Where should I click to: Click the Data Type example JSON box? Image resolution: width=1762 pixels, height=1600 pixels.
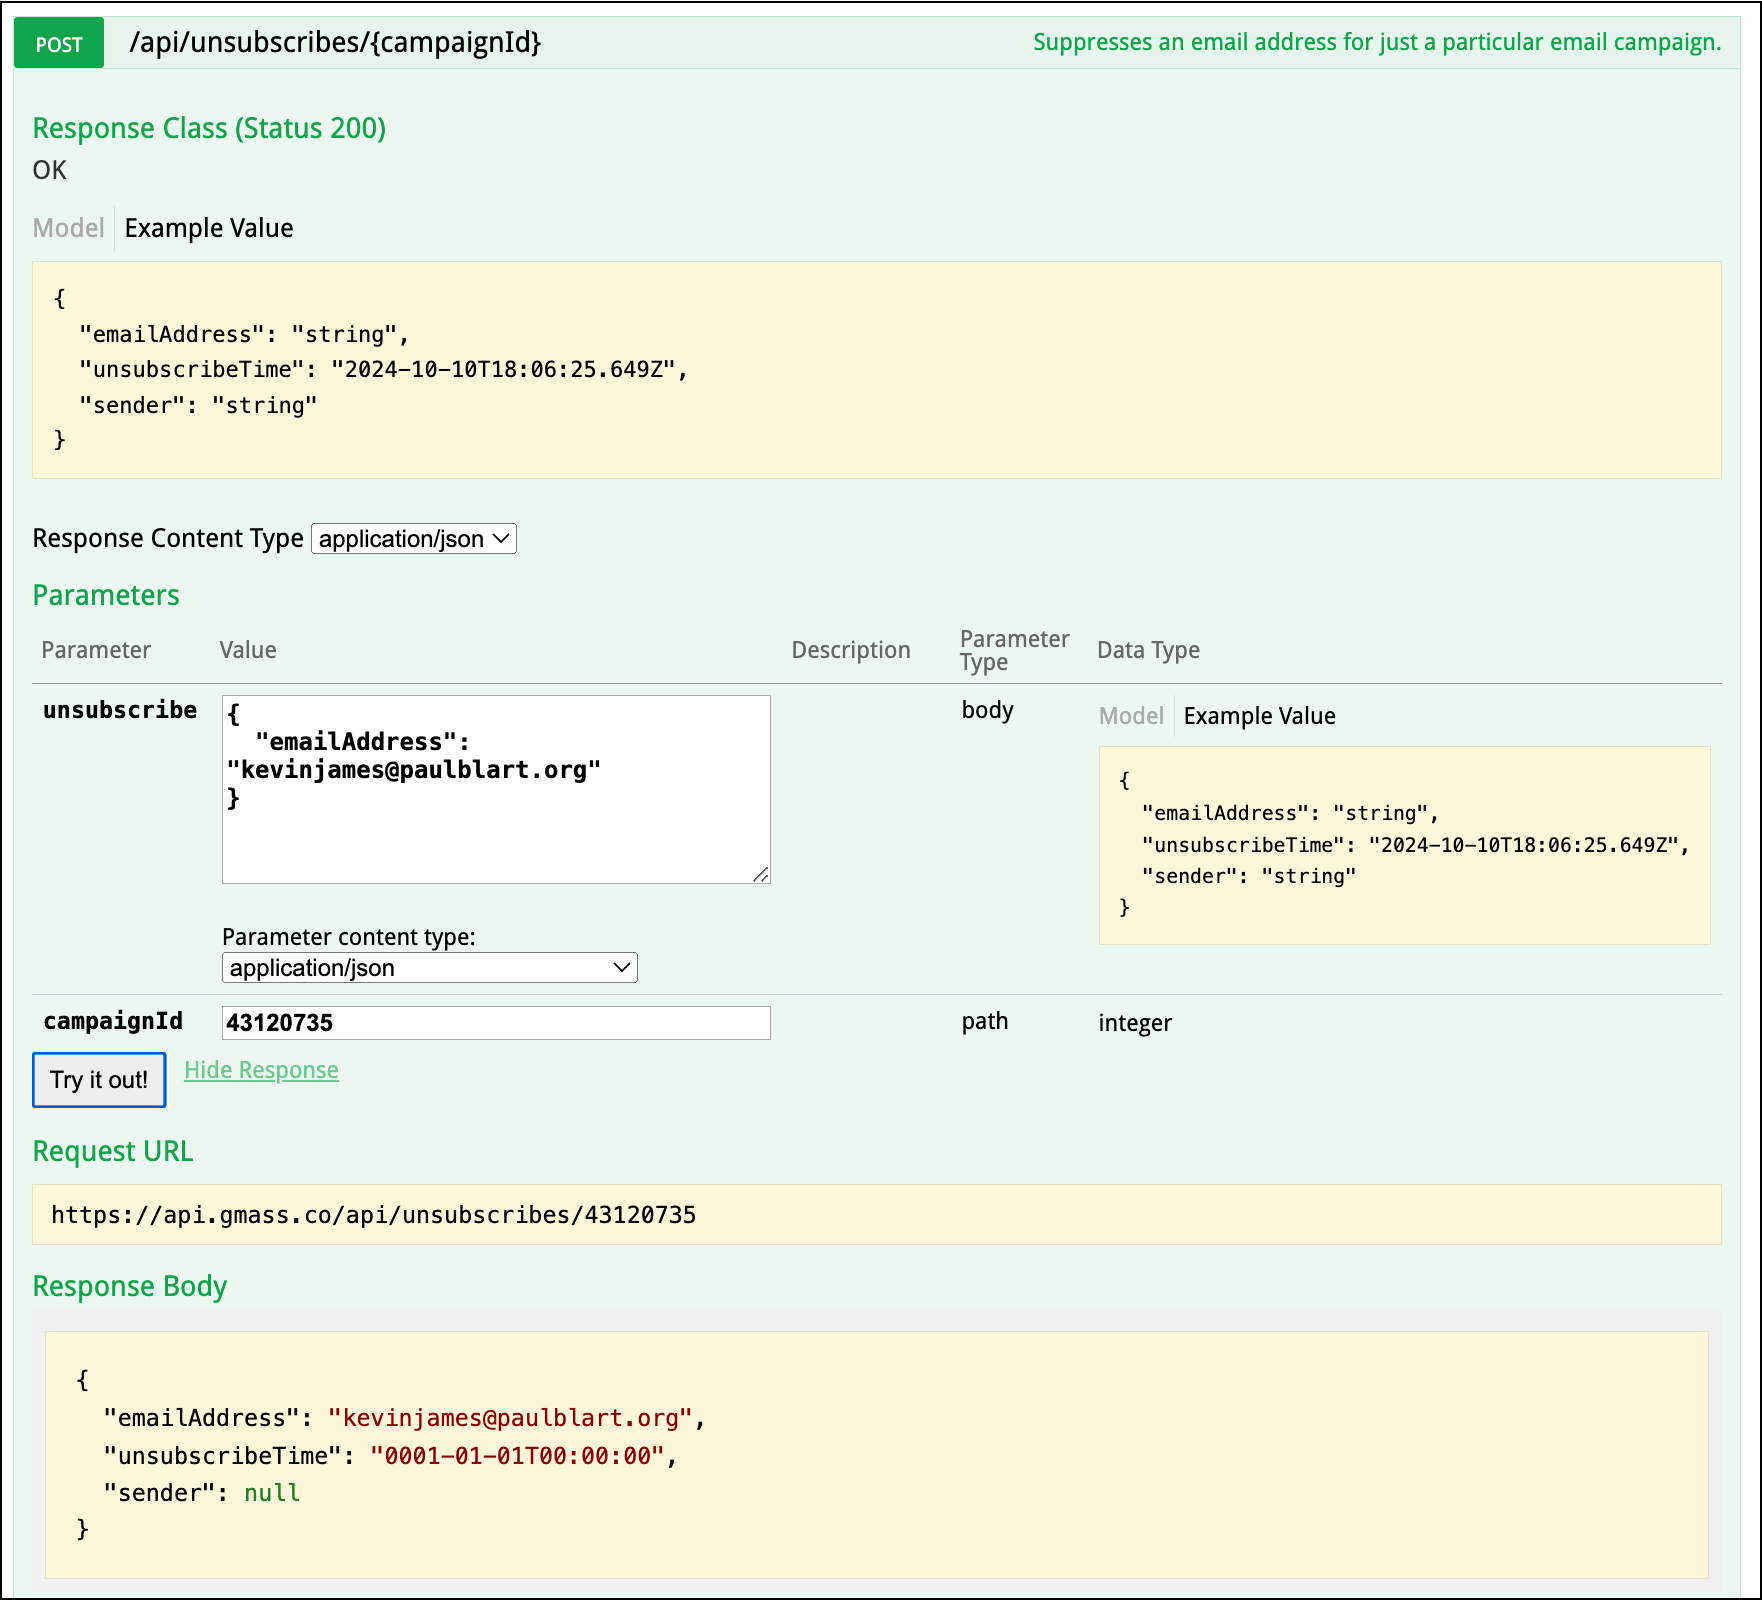pos(1405,845)
